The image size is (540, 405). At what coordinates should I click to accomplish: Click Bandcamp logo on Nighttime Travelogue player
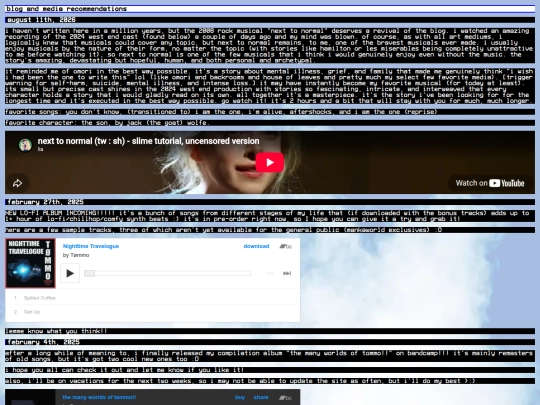pos(285,246)
